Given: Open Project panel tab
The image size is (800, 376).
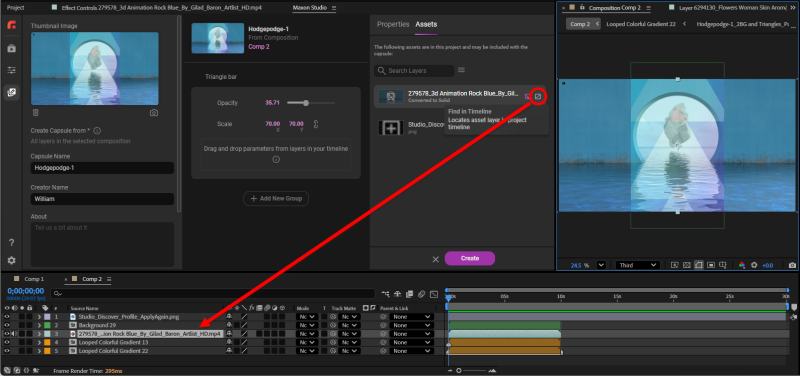Looking at the screenshot, I should [x=15, y=8].
